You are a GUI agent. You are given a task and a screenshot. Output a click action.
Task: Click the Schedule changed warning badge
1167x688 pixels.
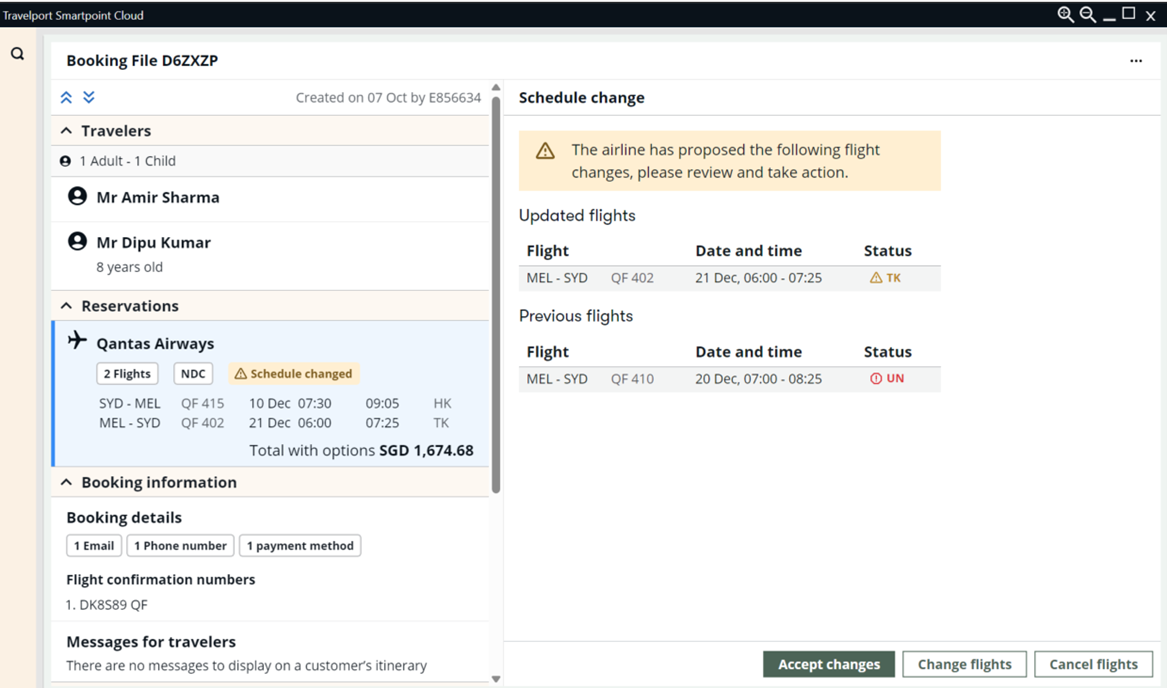point(293,374)
